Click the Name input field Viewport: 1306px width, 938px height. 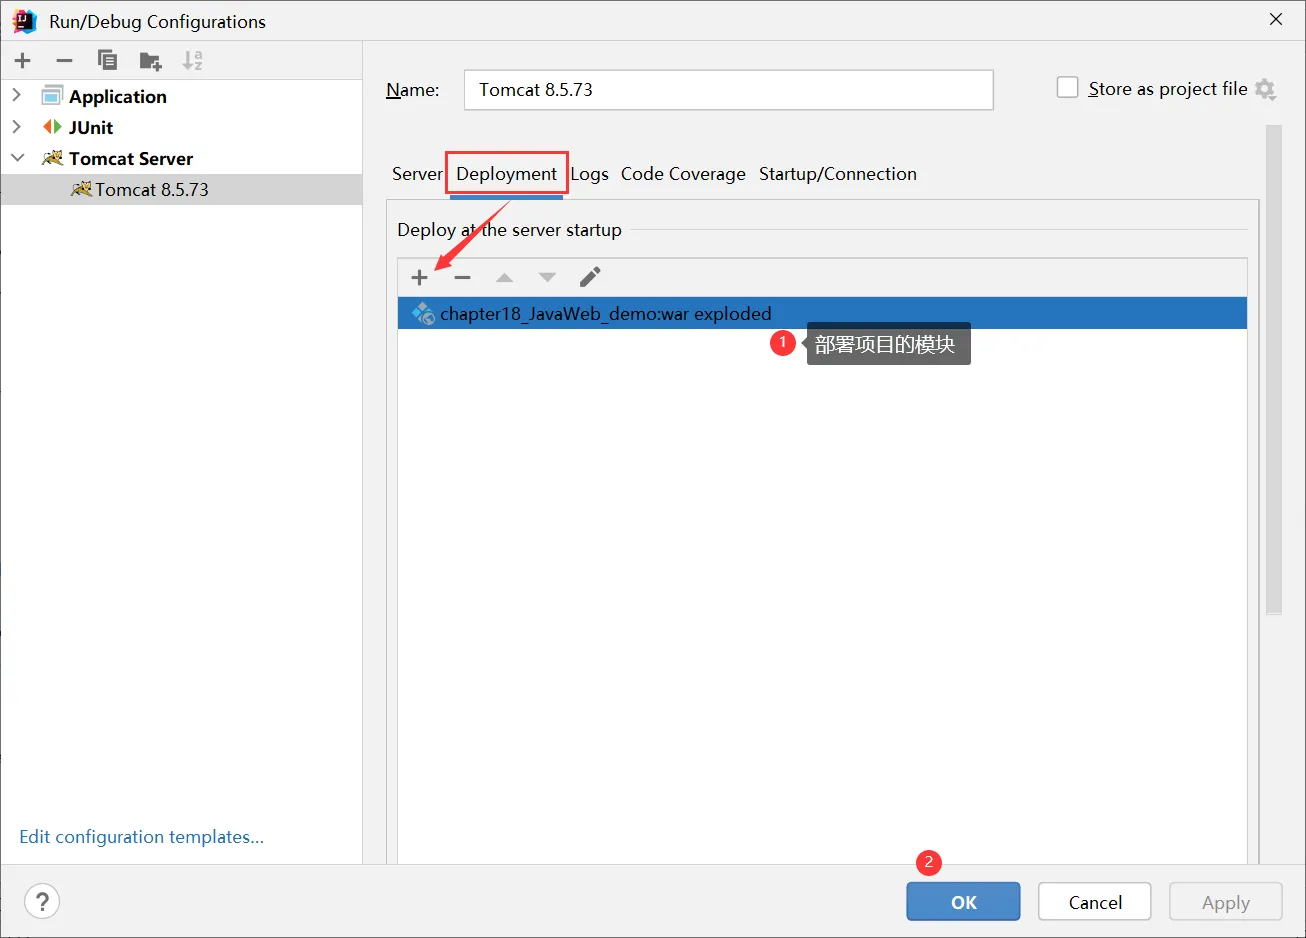tap(728, 90)
